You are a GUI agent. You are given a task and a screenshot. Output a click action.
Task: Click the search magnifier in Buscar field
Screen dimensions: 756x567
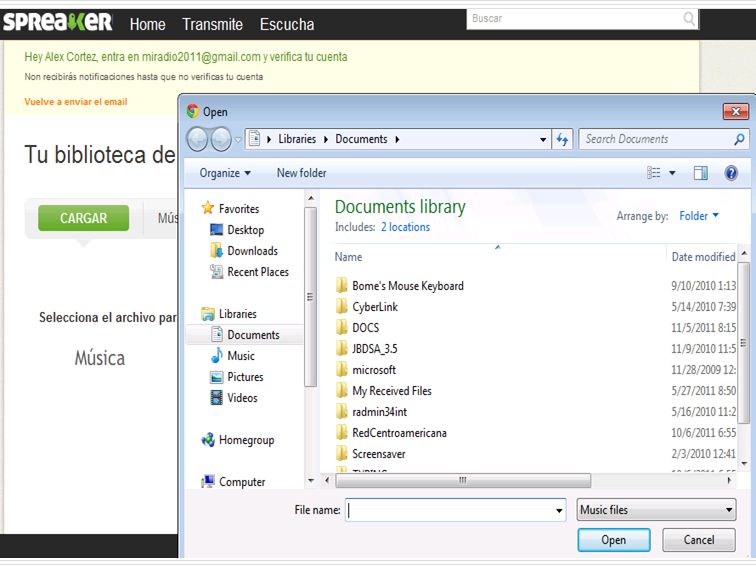pyautogui.click(x=689, y=19)
